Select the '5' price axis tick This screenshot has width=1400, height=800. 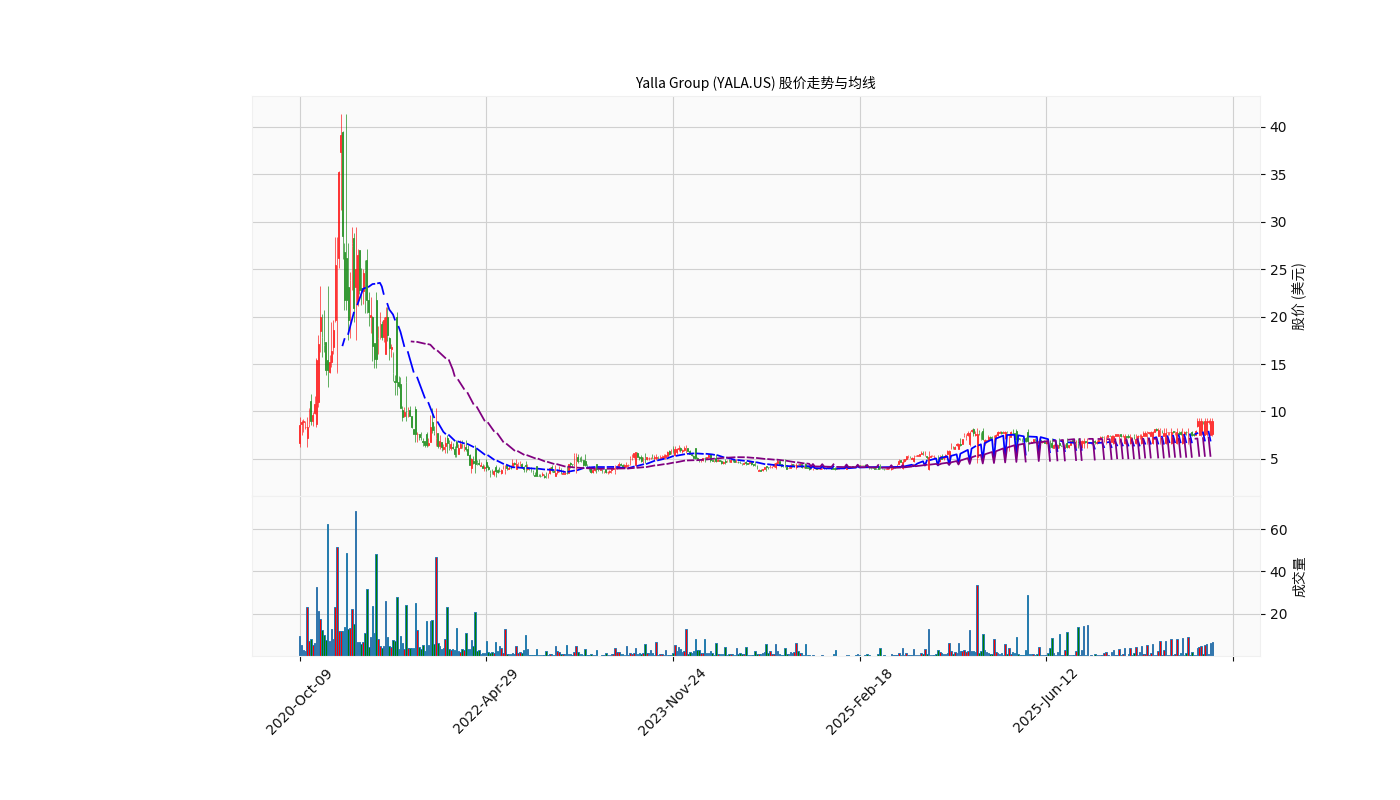click(1274, 460)
